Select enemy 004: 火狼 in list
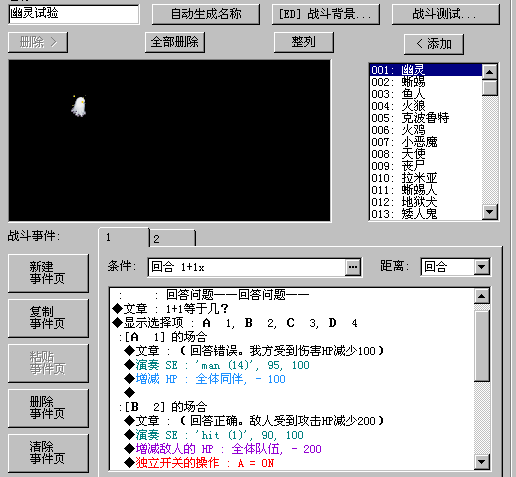This screenshot has height=477, width=516. [x=426, y=106]
